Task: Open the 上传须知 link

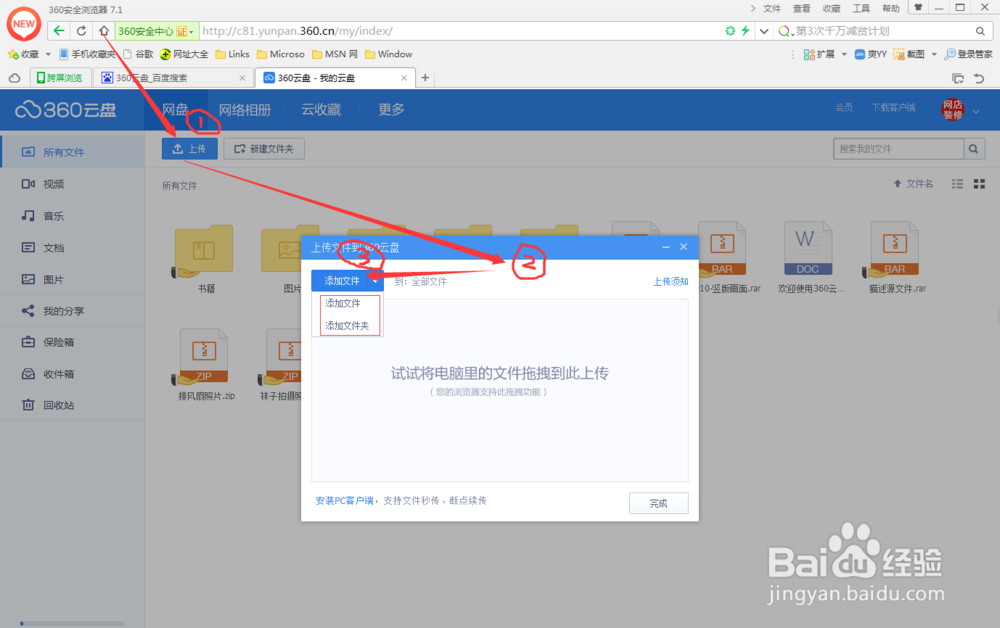Action: [671, 282]
